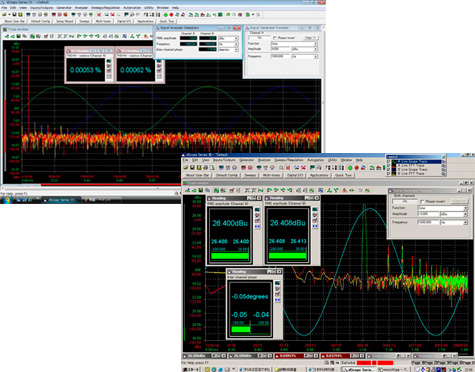Toggle Phase invert in the Channel A generator panel

click(275, 38)
